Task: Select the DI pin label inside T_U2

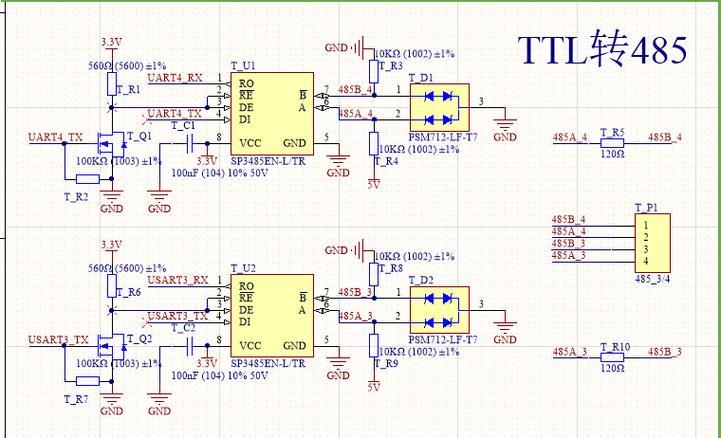Action: coord(245,321)
